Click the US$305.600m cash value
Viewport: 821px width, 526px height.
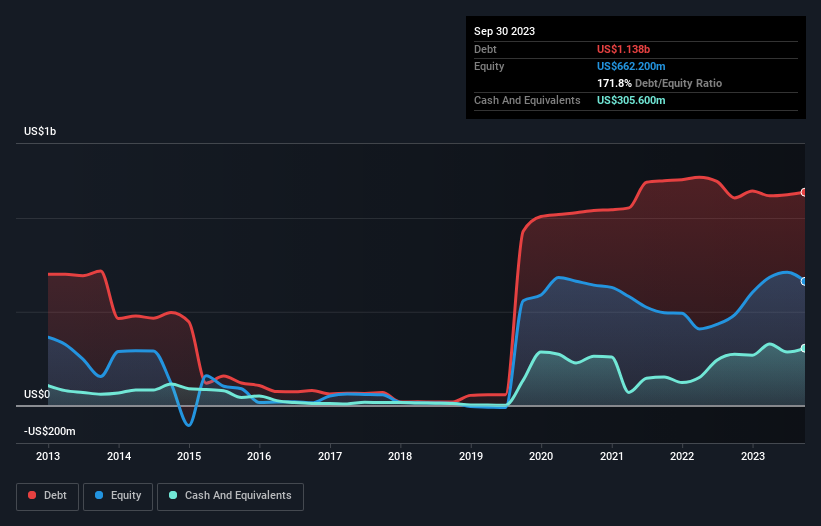[x=631, y=100]
